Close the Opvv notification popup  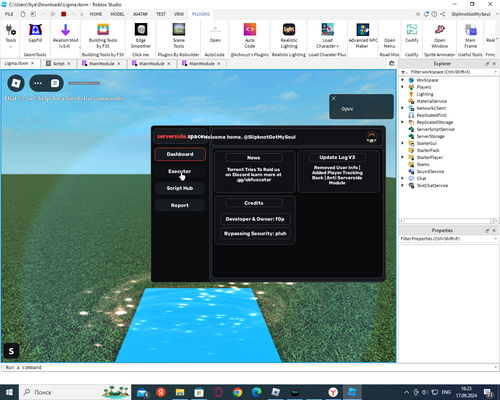click(333, 98)
